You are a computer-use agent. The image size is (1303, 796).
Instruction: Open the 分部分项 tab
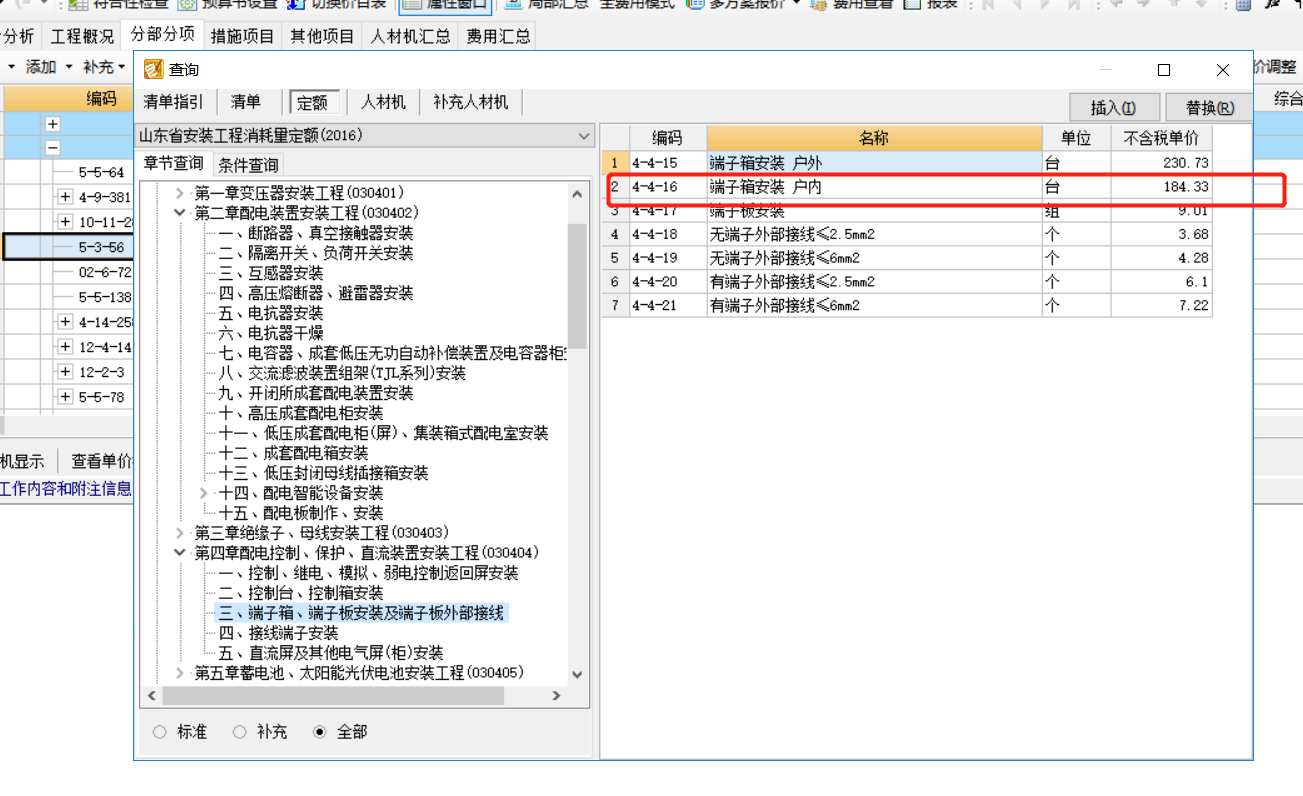163,35
